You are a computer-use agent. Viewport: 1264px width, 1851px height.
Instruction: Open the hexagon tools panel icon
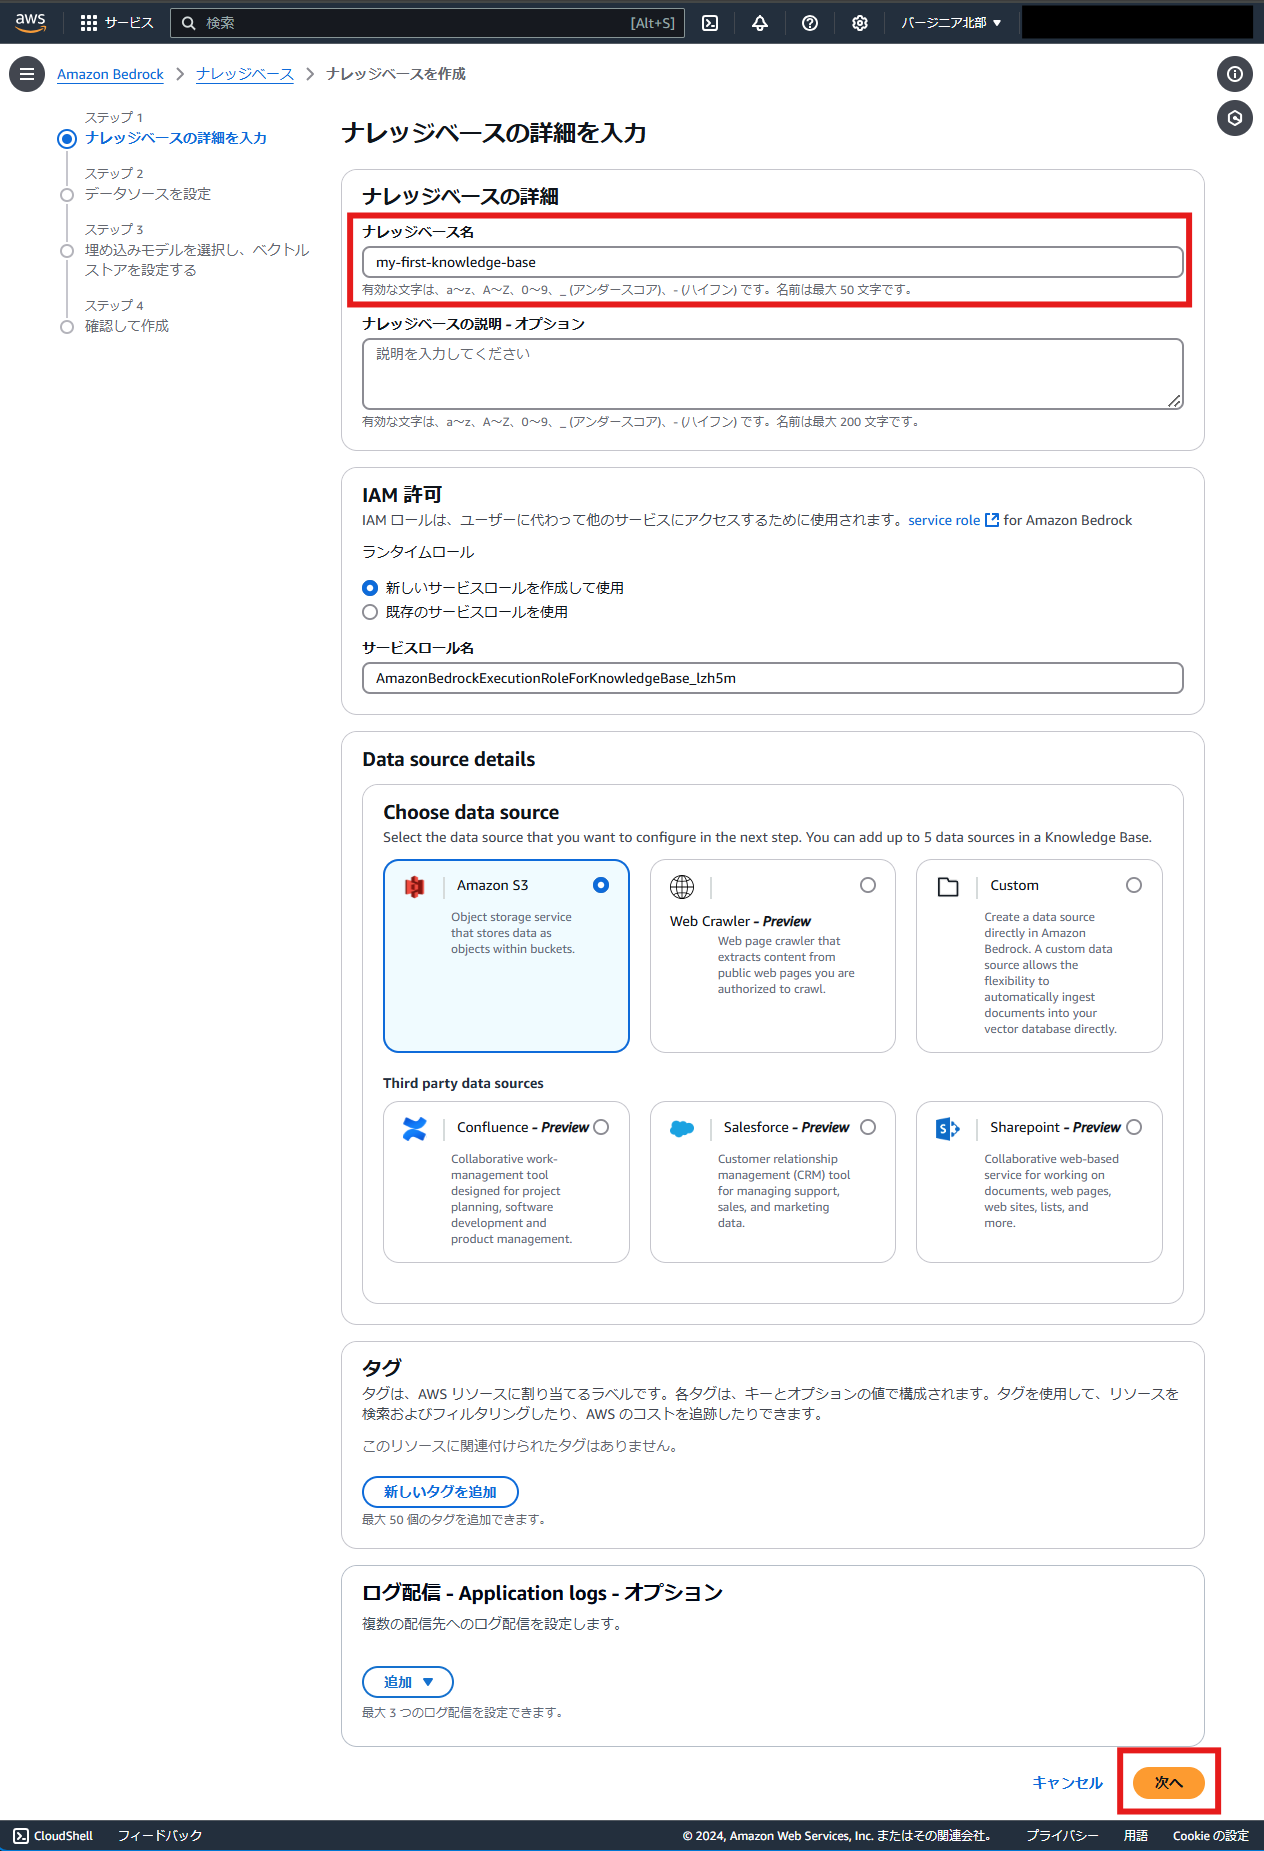click(1235, 118)
